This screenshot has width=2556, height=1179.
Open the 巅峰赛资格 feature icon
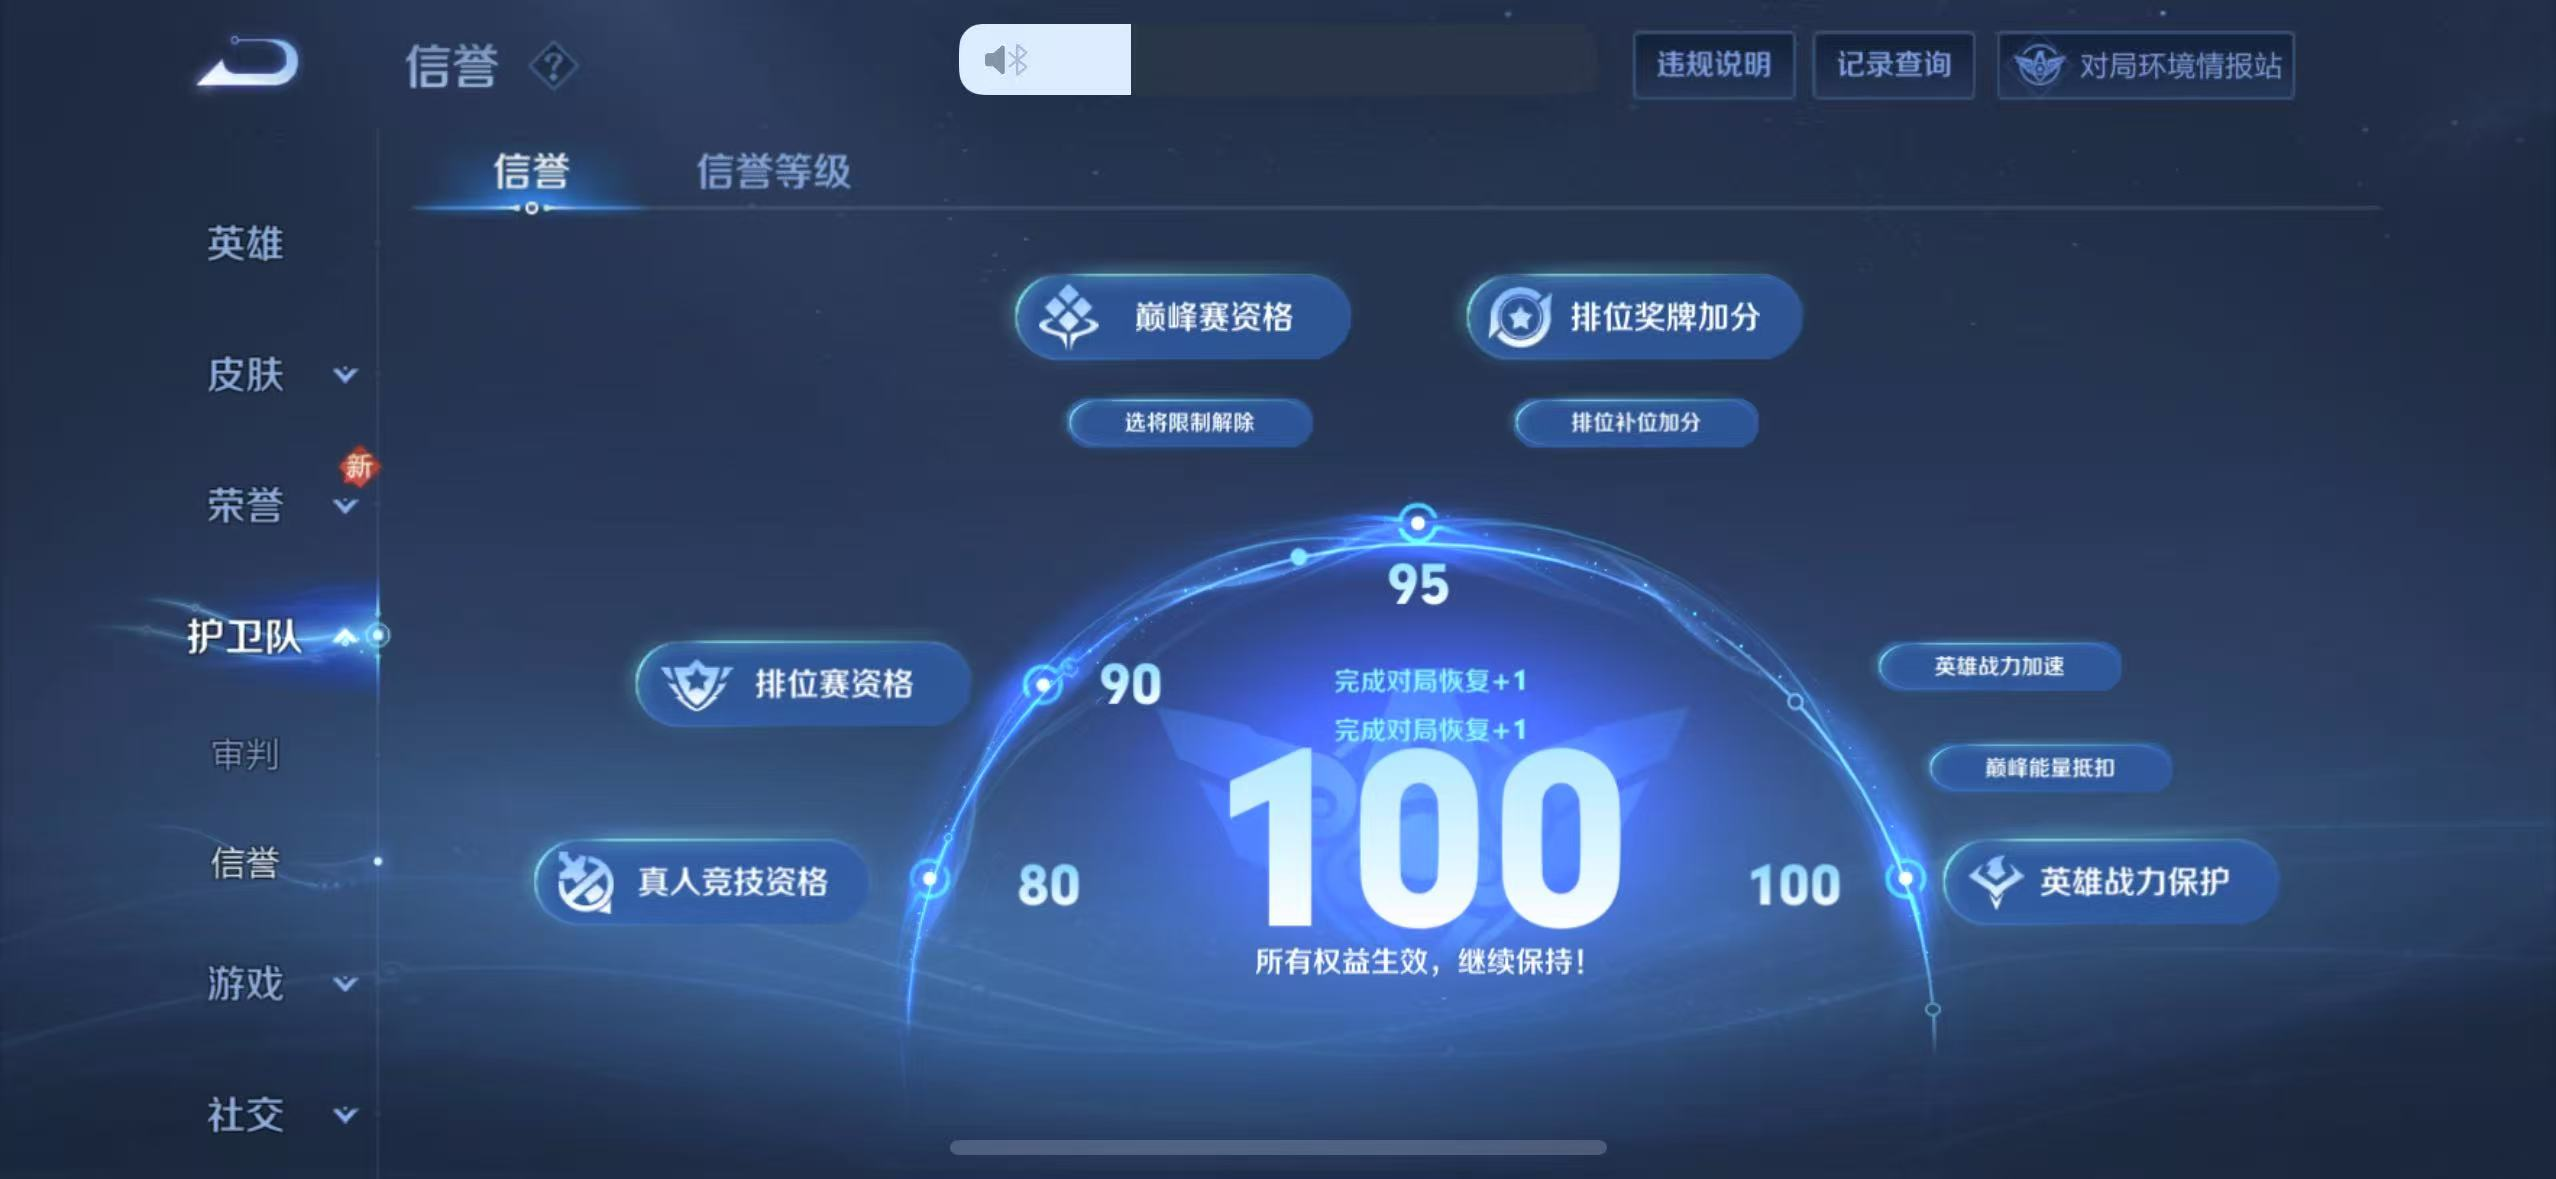[1068, 316]
